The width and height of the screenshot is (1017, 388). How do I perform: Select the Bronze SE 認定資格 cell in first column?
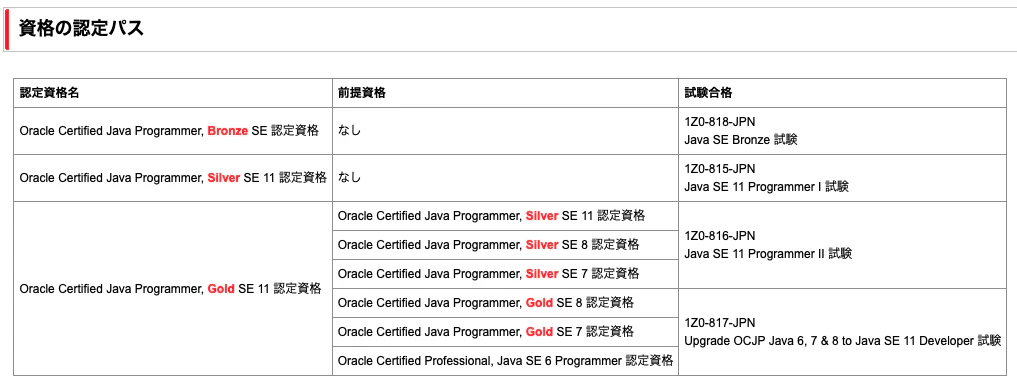(173, 130)
